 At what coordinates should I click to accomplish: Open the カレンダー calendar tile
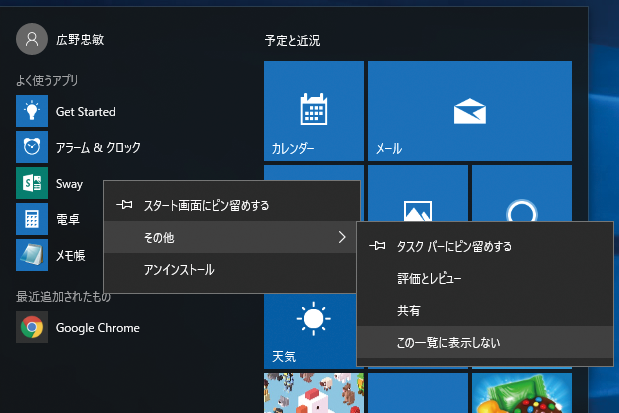[314, 111]
